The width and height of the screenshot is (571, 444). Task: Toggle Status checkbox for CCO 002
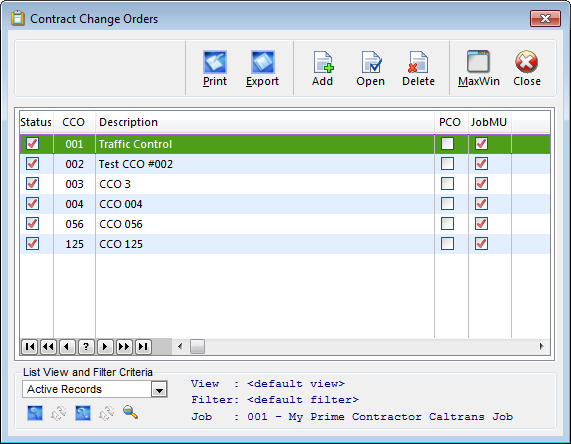point(32,164)
